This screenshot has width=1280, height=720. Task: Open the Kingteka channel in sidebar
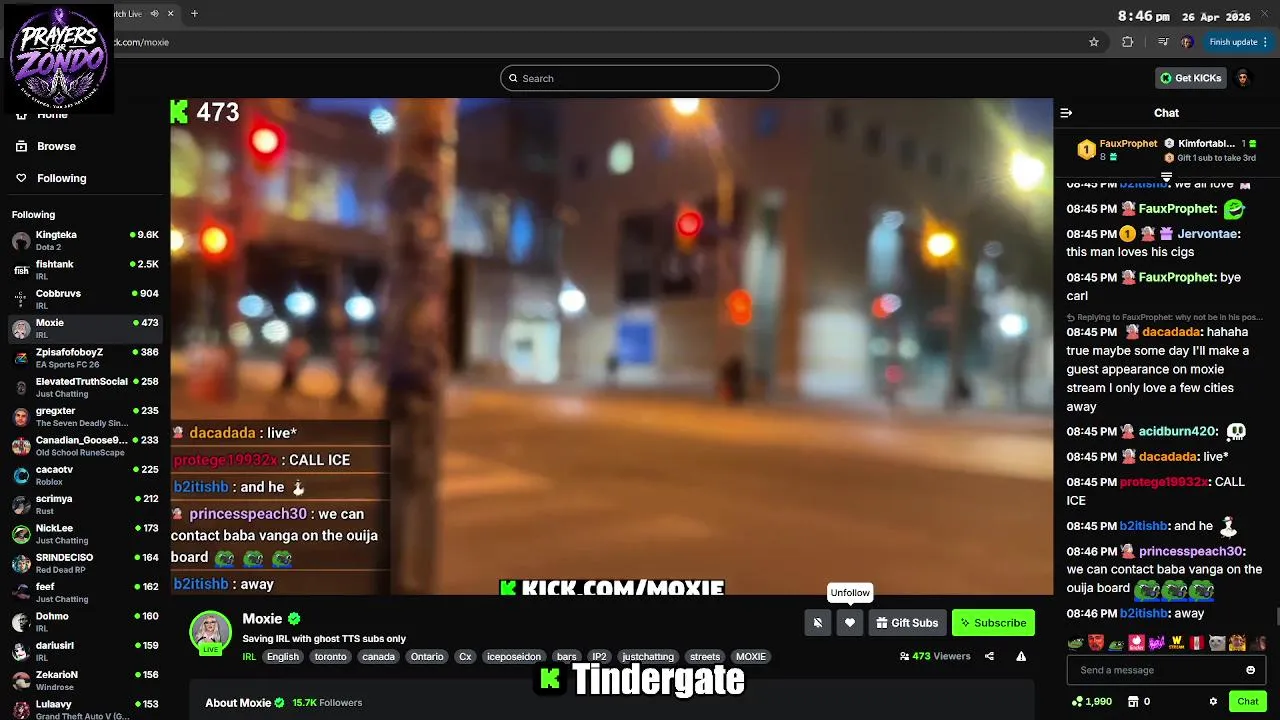pyautogui.click(x=85, y=240)
